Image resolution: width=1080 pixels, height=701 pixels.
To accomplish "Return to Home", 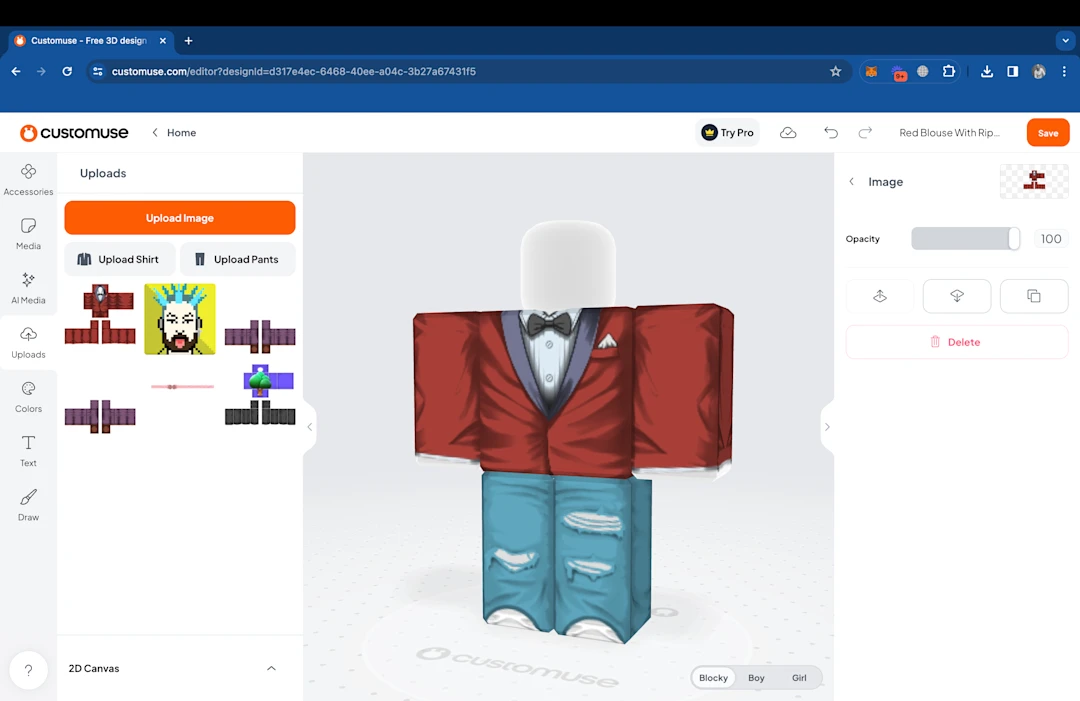I will click(174, 133).
